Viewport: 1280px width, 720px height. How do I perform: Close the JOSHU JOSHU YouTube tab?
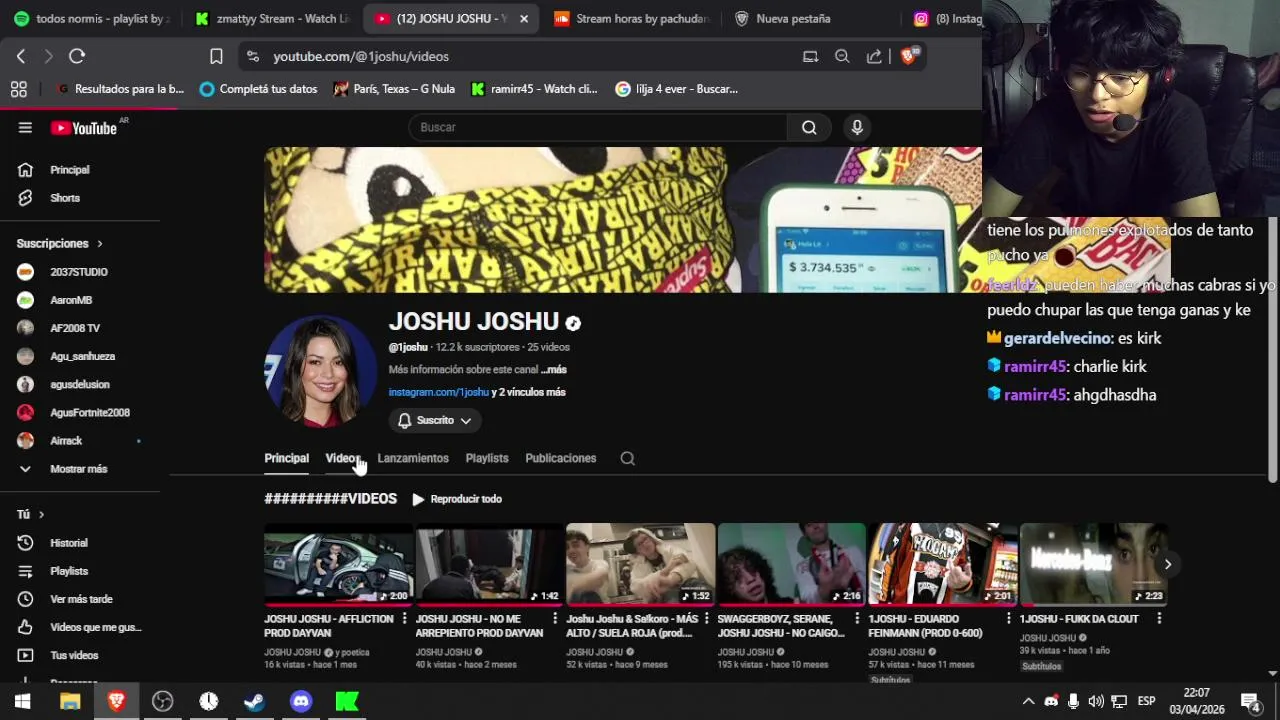(x=524, y=18)
